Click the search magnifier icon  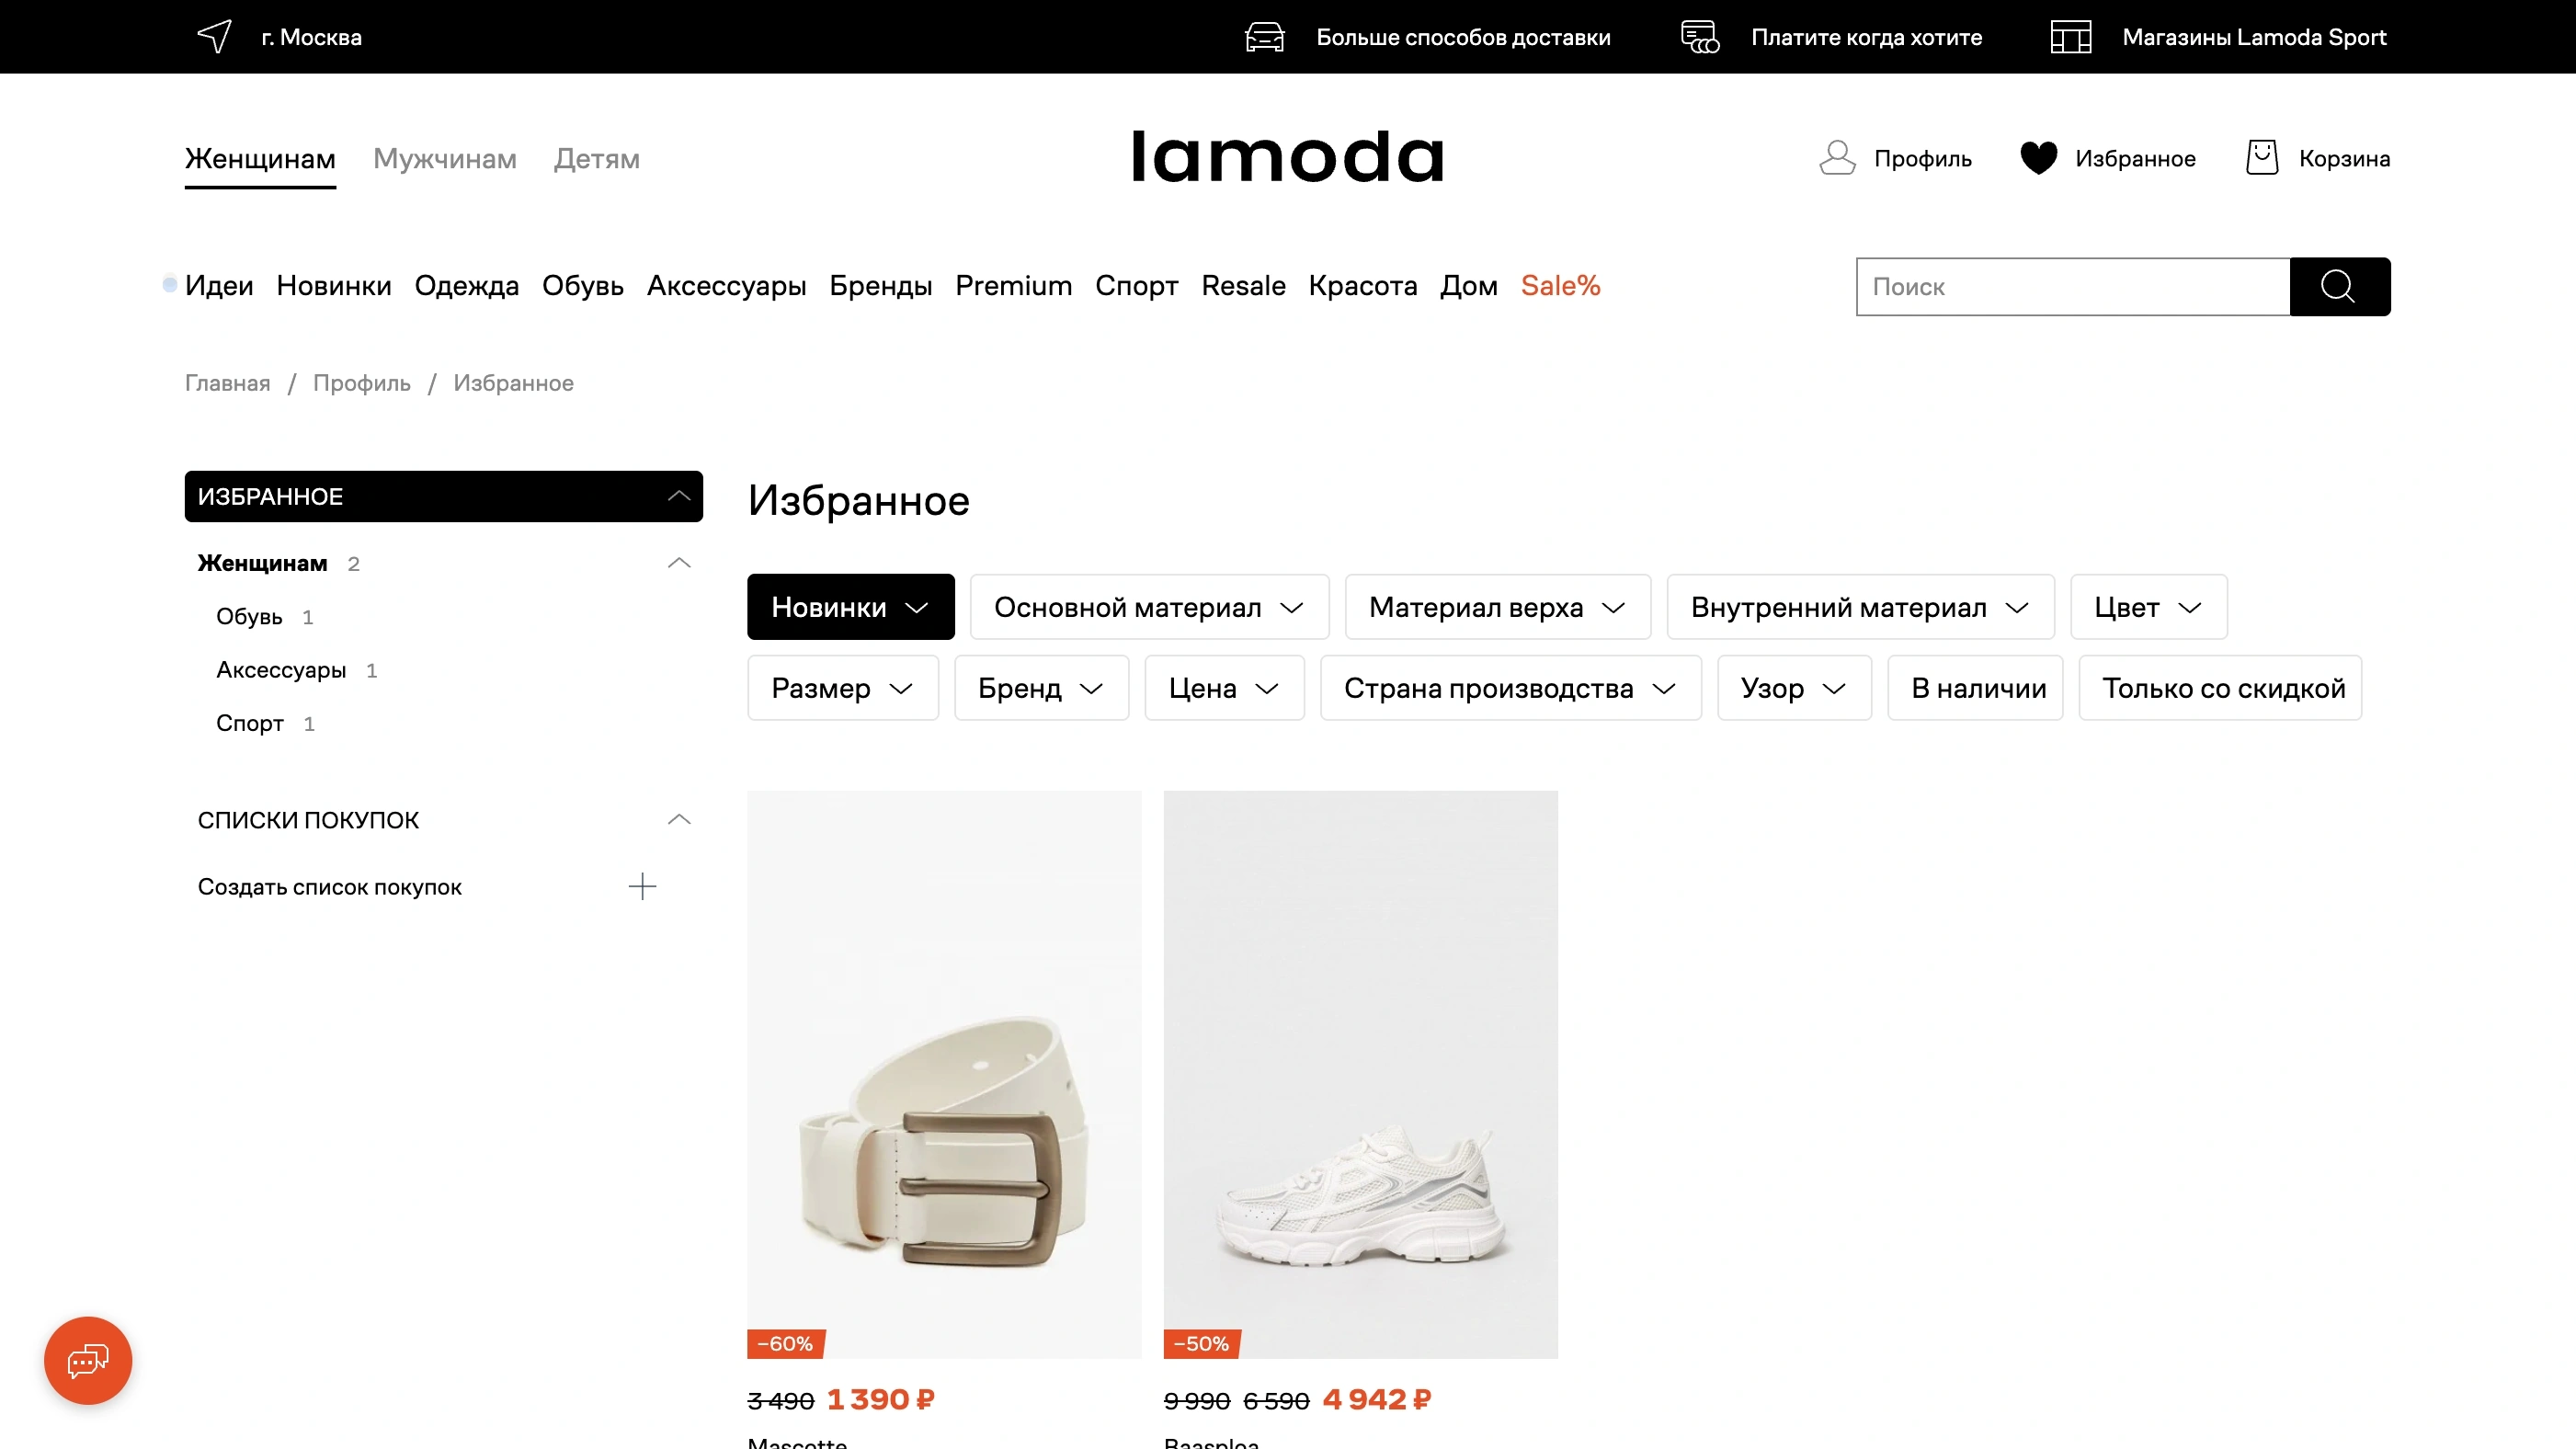pos(2338,287)
